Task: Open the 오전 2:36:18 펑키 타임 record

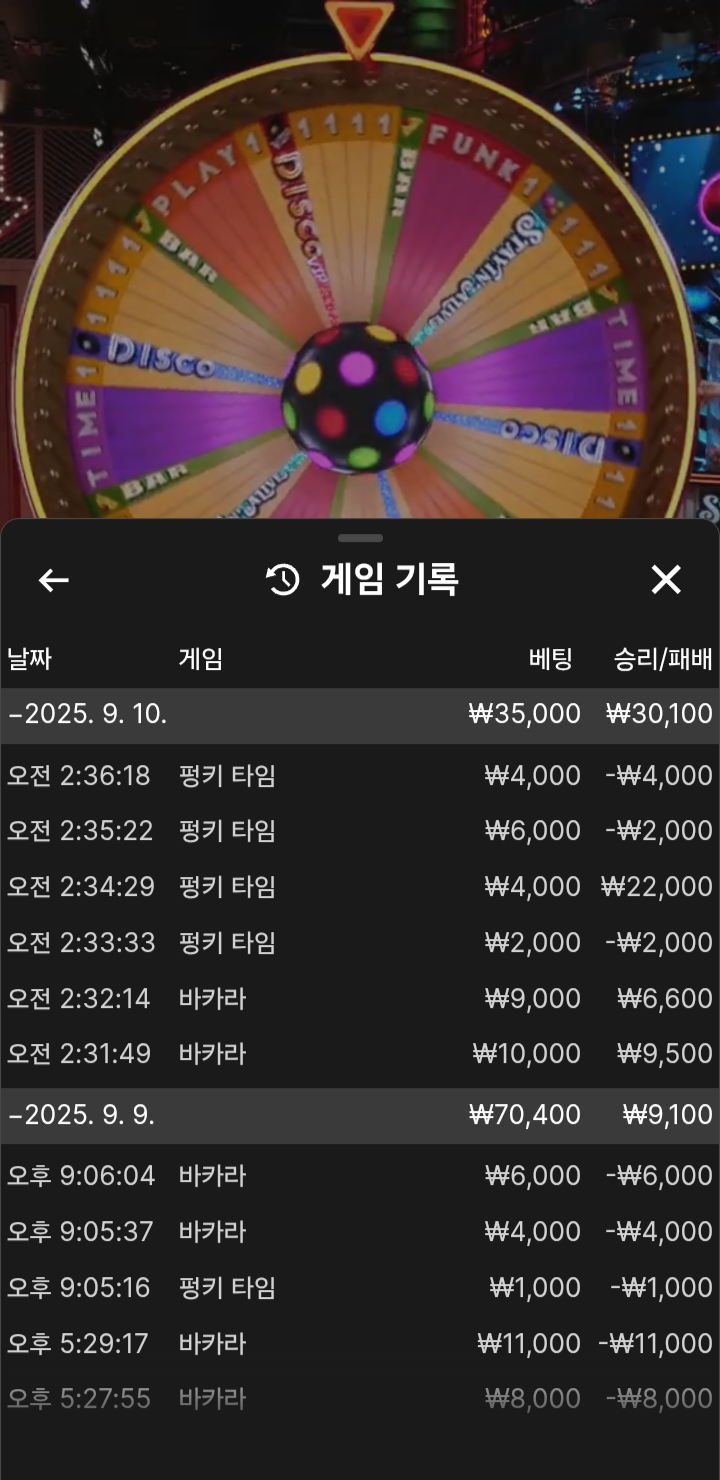Action: click(360, 775)
